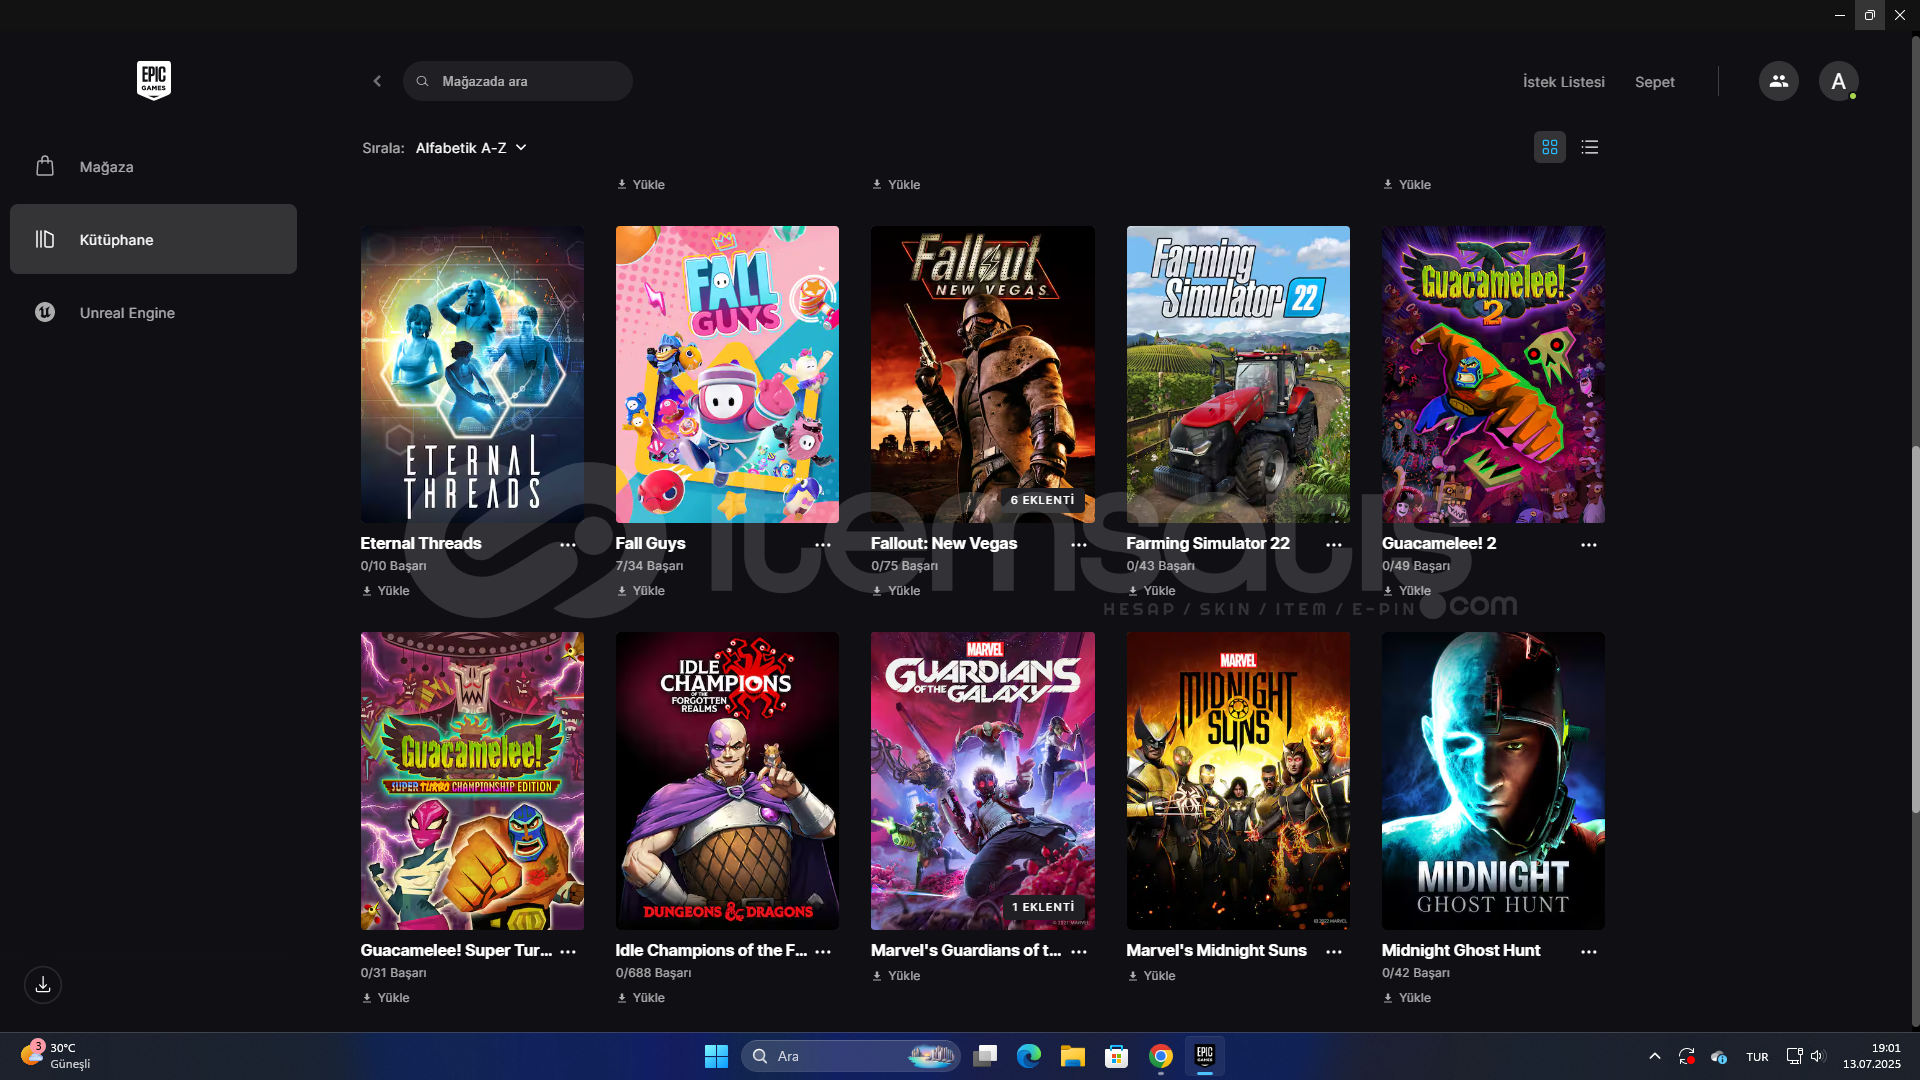Image resolution: width=1920 pixels, height=1080 pixels.
Task: Select Kütüphane in the sidebar
Action: (x=153, y=239)
